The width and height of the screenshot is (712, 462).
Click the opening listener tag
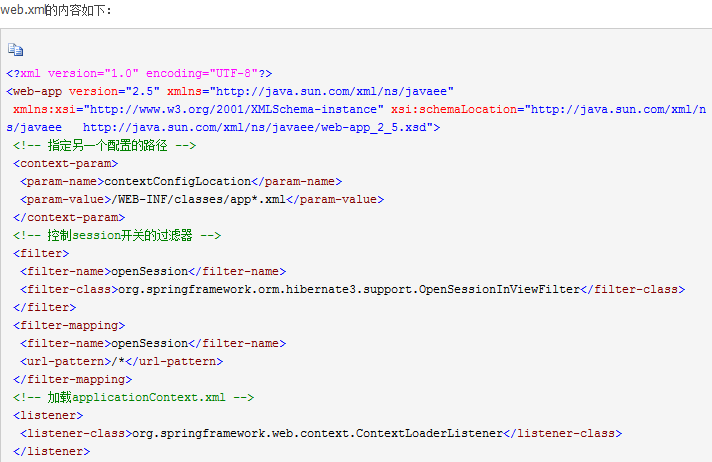[x=48, y=415]
